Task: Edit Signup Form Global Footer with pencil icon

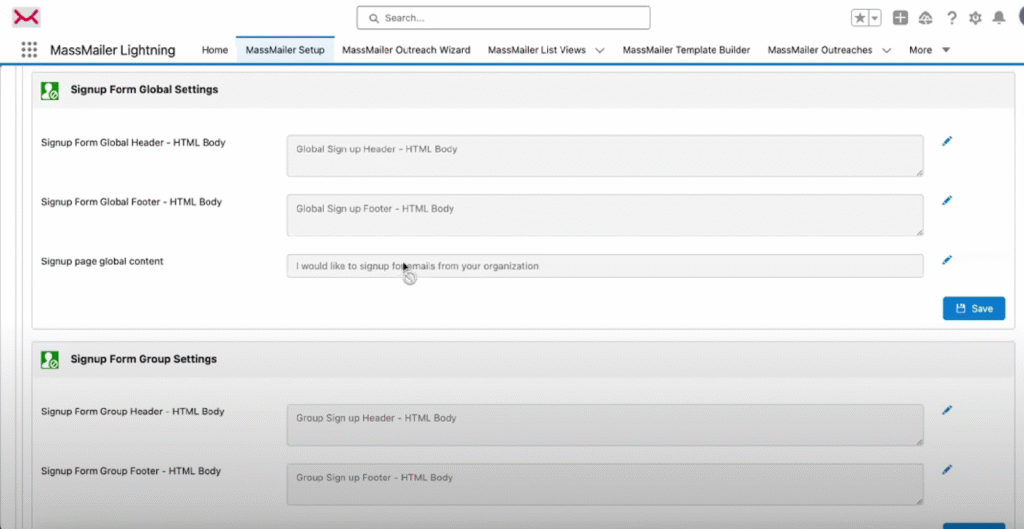Action: point(947,200)
